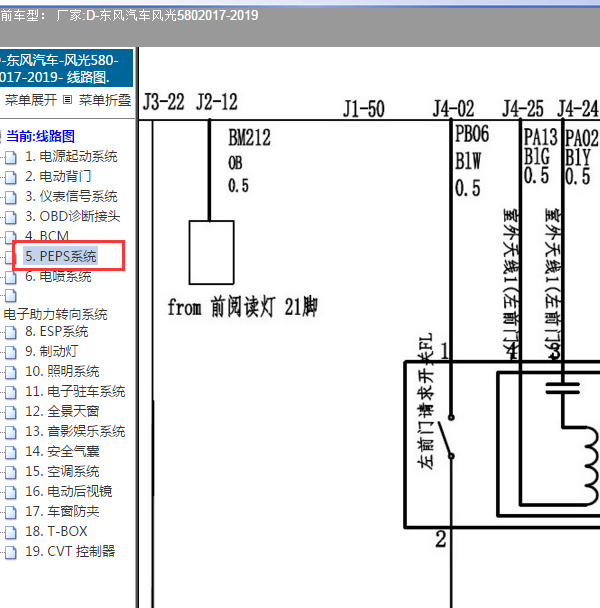The image size is (600, 608).
Task: Click page icon beside 12. 全景天窗
Action: [x=10, y=412]
